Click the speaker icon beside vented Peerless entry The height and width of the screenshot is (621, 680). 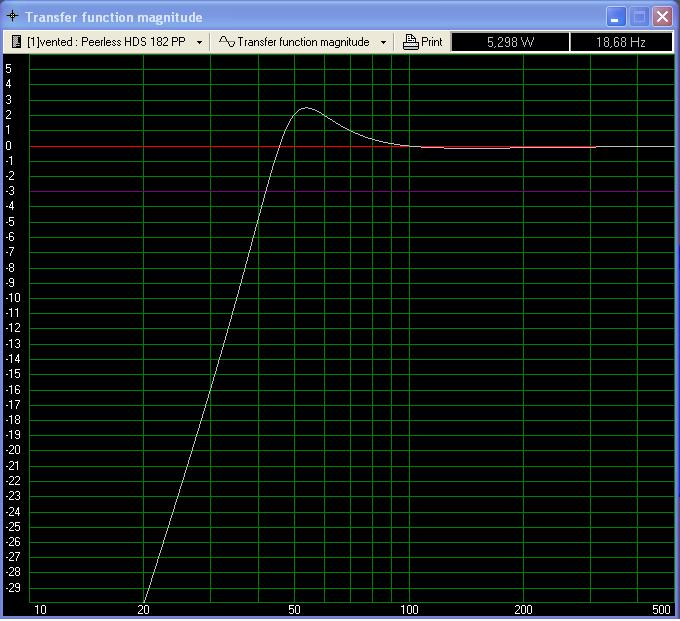[x=17, y=42]
